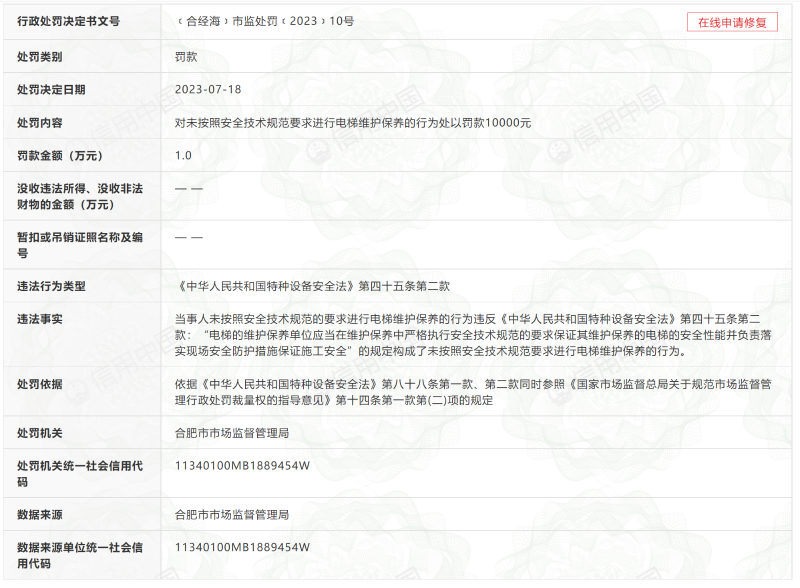
Task: Click the penalty content mentioning 罚款10000元
Action: pos(353,122)
